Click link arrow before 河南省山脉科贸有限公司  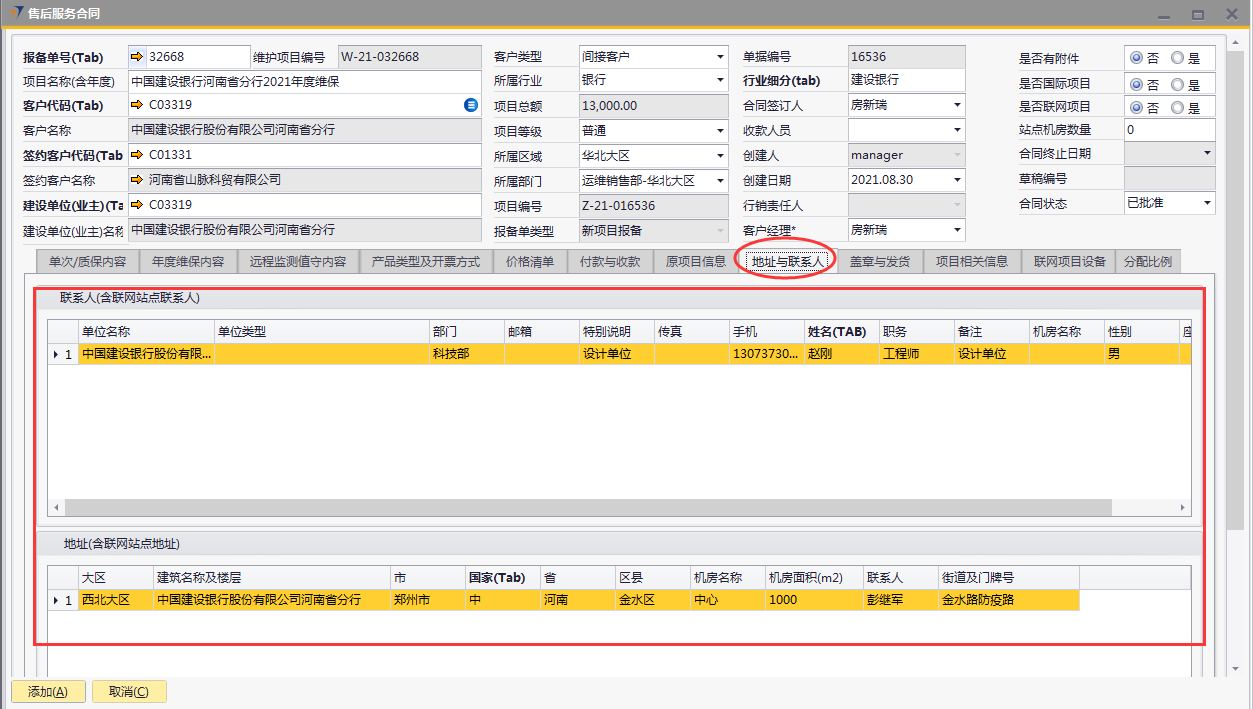point(138,180)
